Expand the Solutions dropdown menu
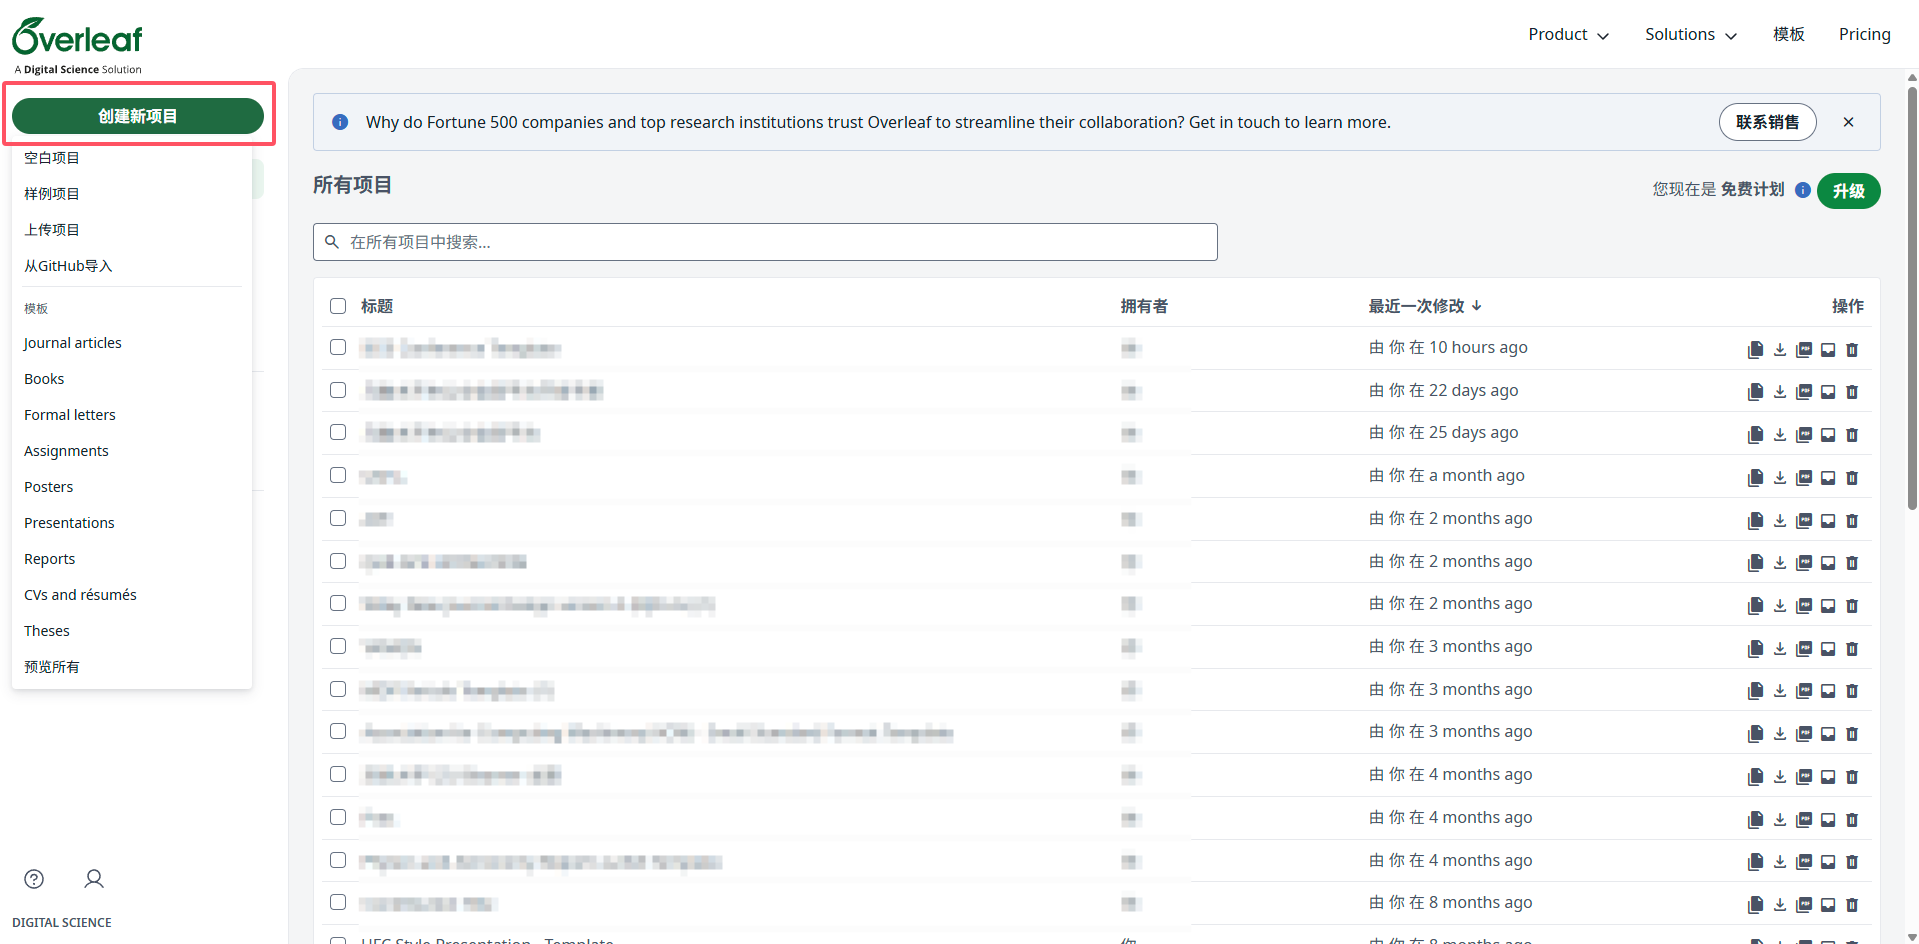Viewport: 1919px width, 944px height. tap(1690, 34)
